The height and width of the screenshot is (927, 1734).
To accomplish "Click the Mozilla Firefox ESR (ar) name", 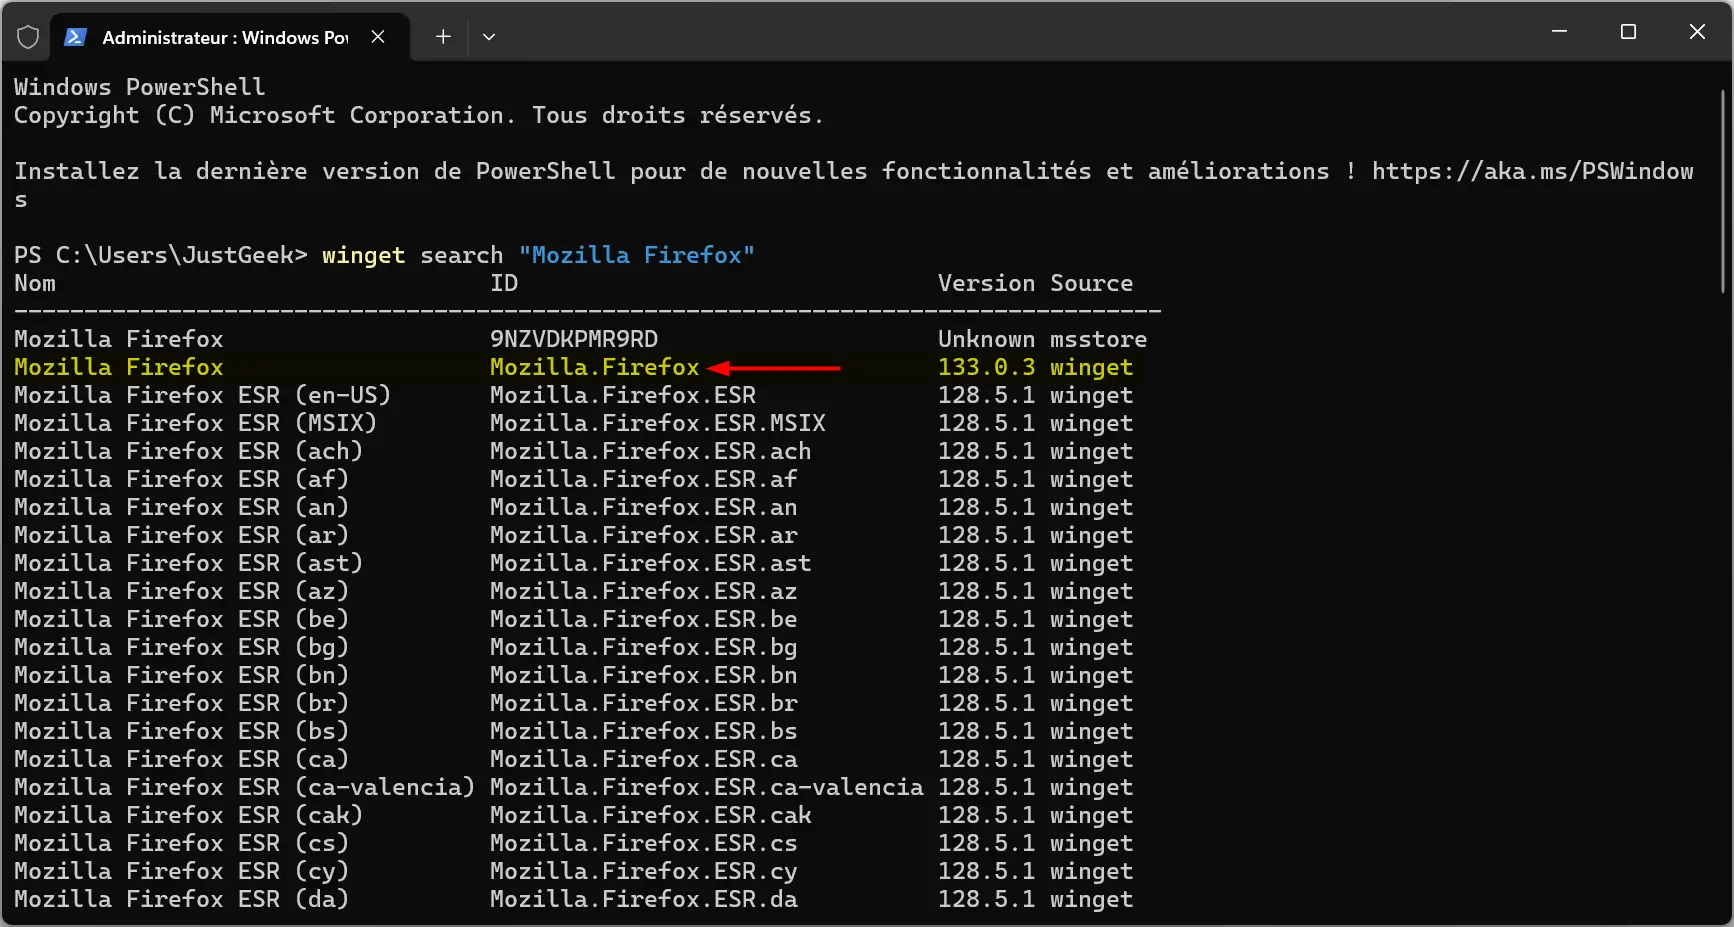I will [181, 535].
